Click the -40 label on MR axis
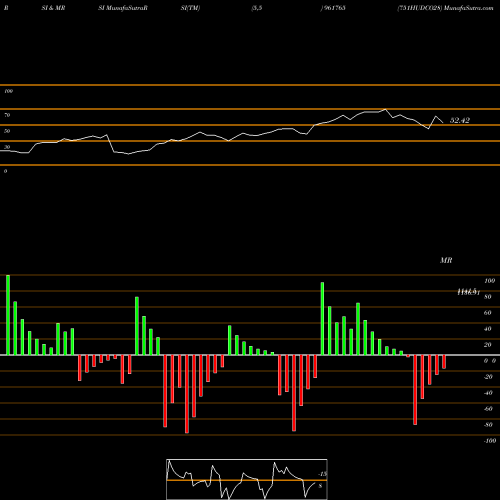Viewport: 500px width, 500px height. (x=488, y=393)
